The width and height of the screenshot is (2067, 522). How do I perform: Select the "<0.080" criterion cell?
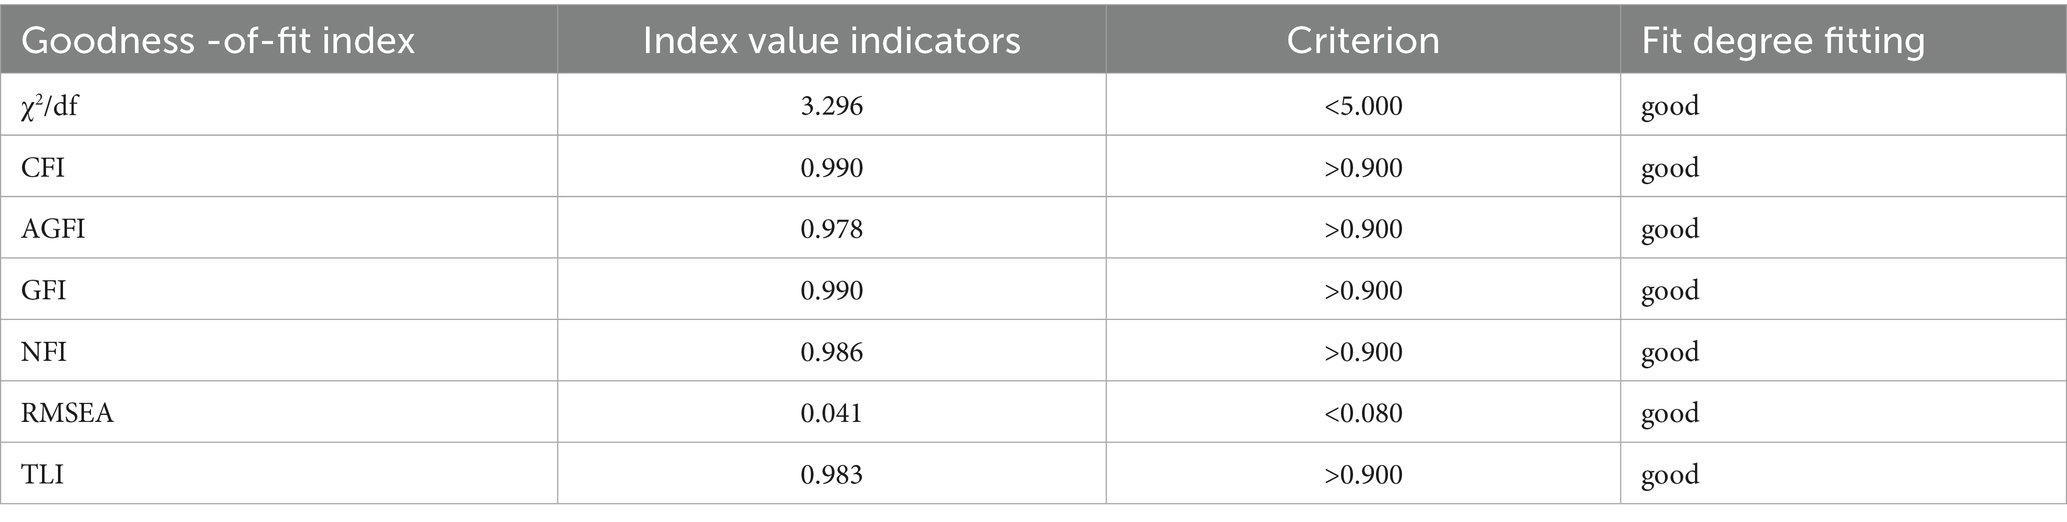[1363, 413]
